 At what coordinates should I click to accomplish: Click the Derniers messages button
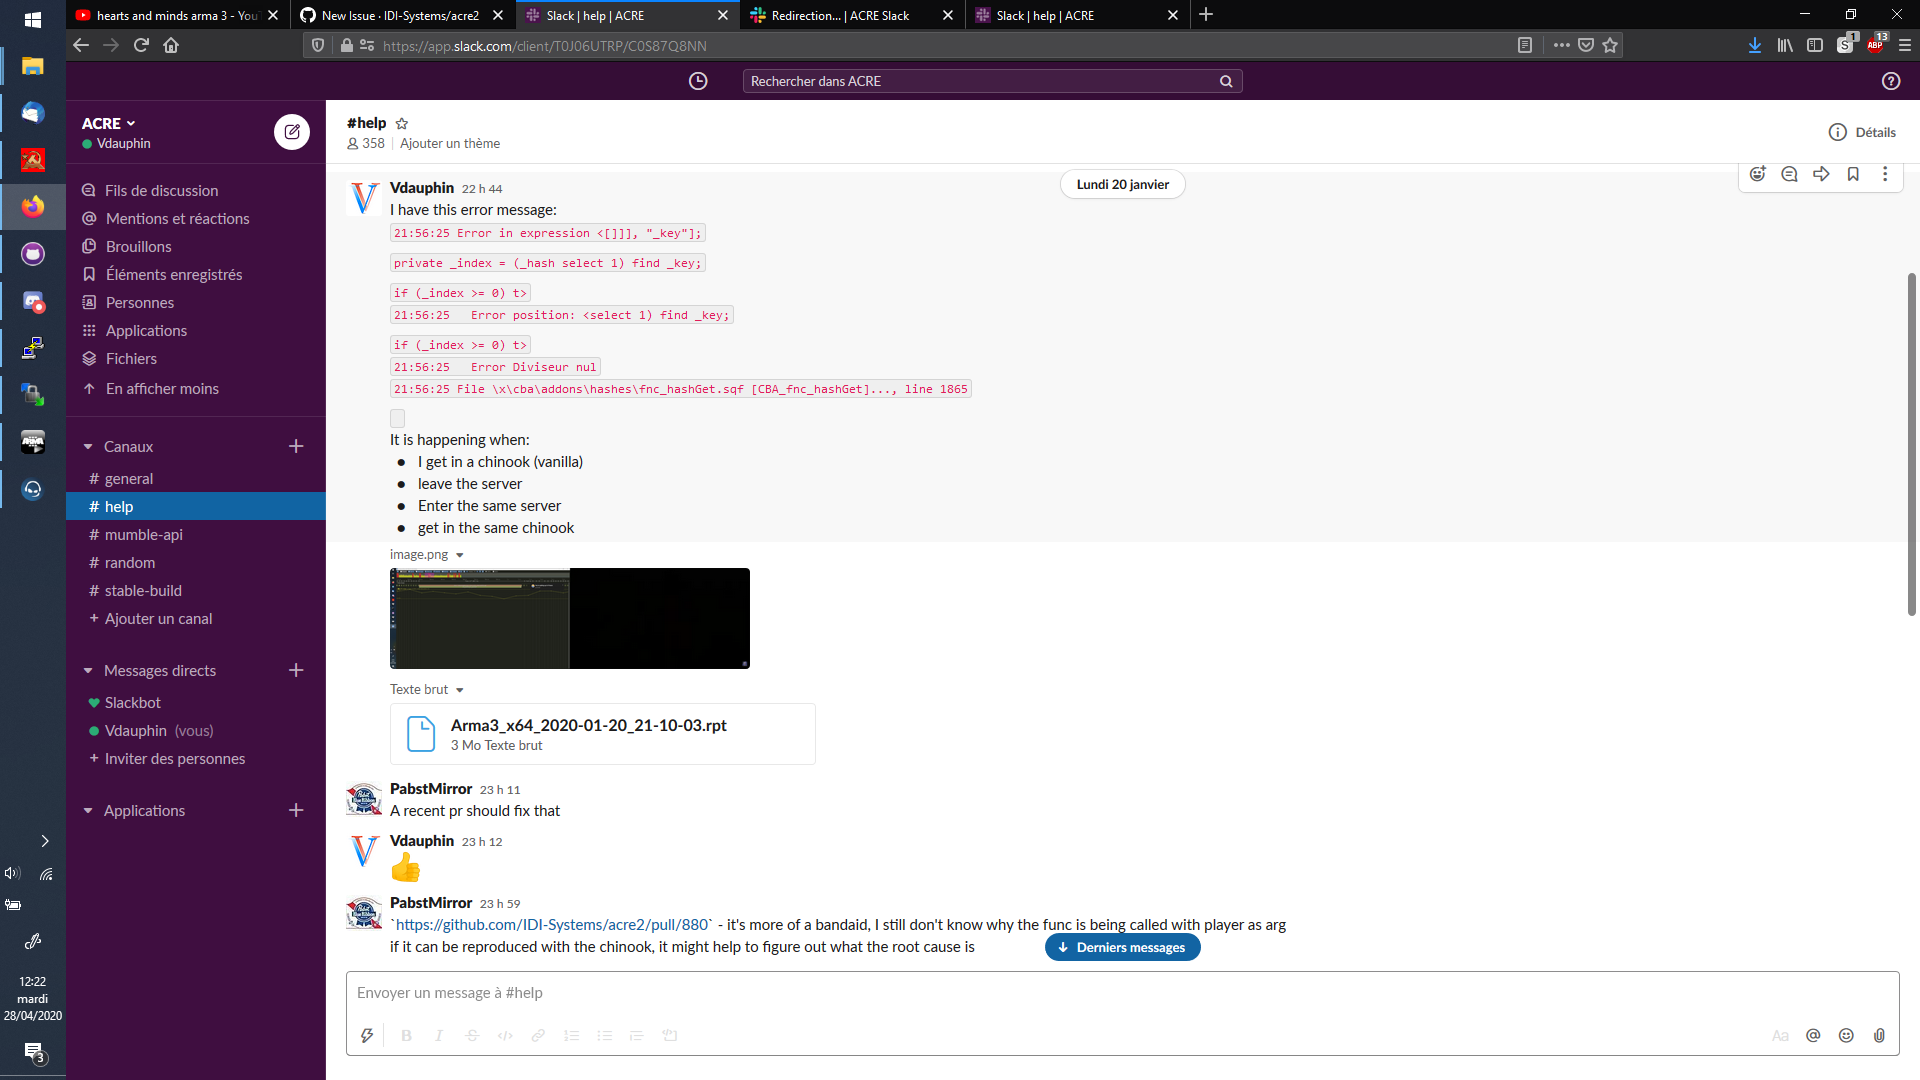click(1122, 947)
